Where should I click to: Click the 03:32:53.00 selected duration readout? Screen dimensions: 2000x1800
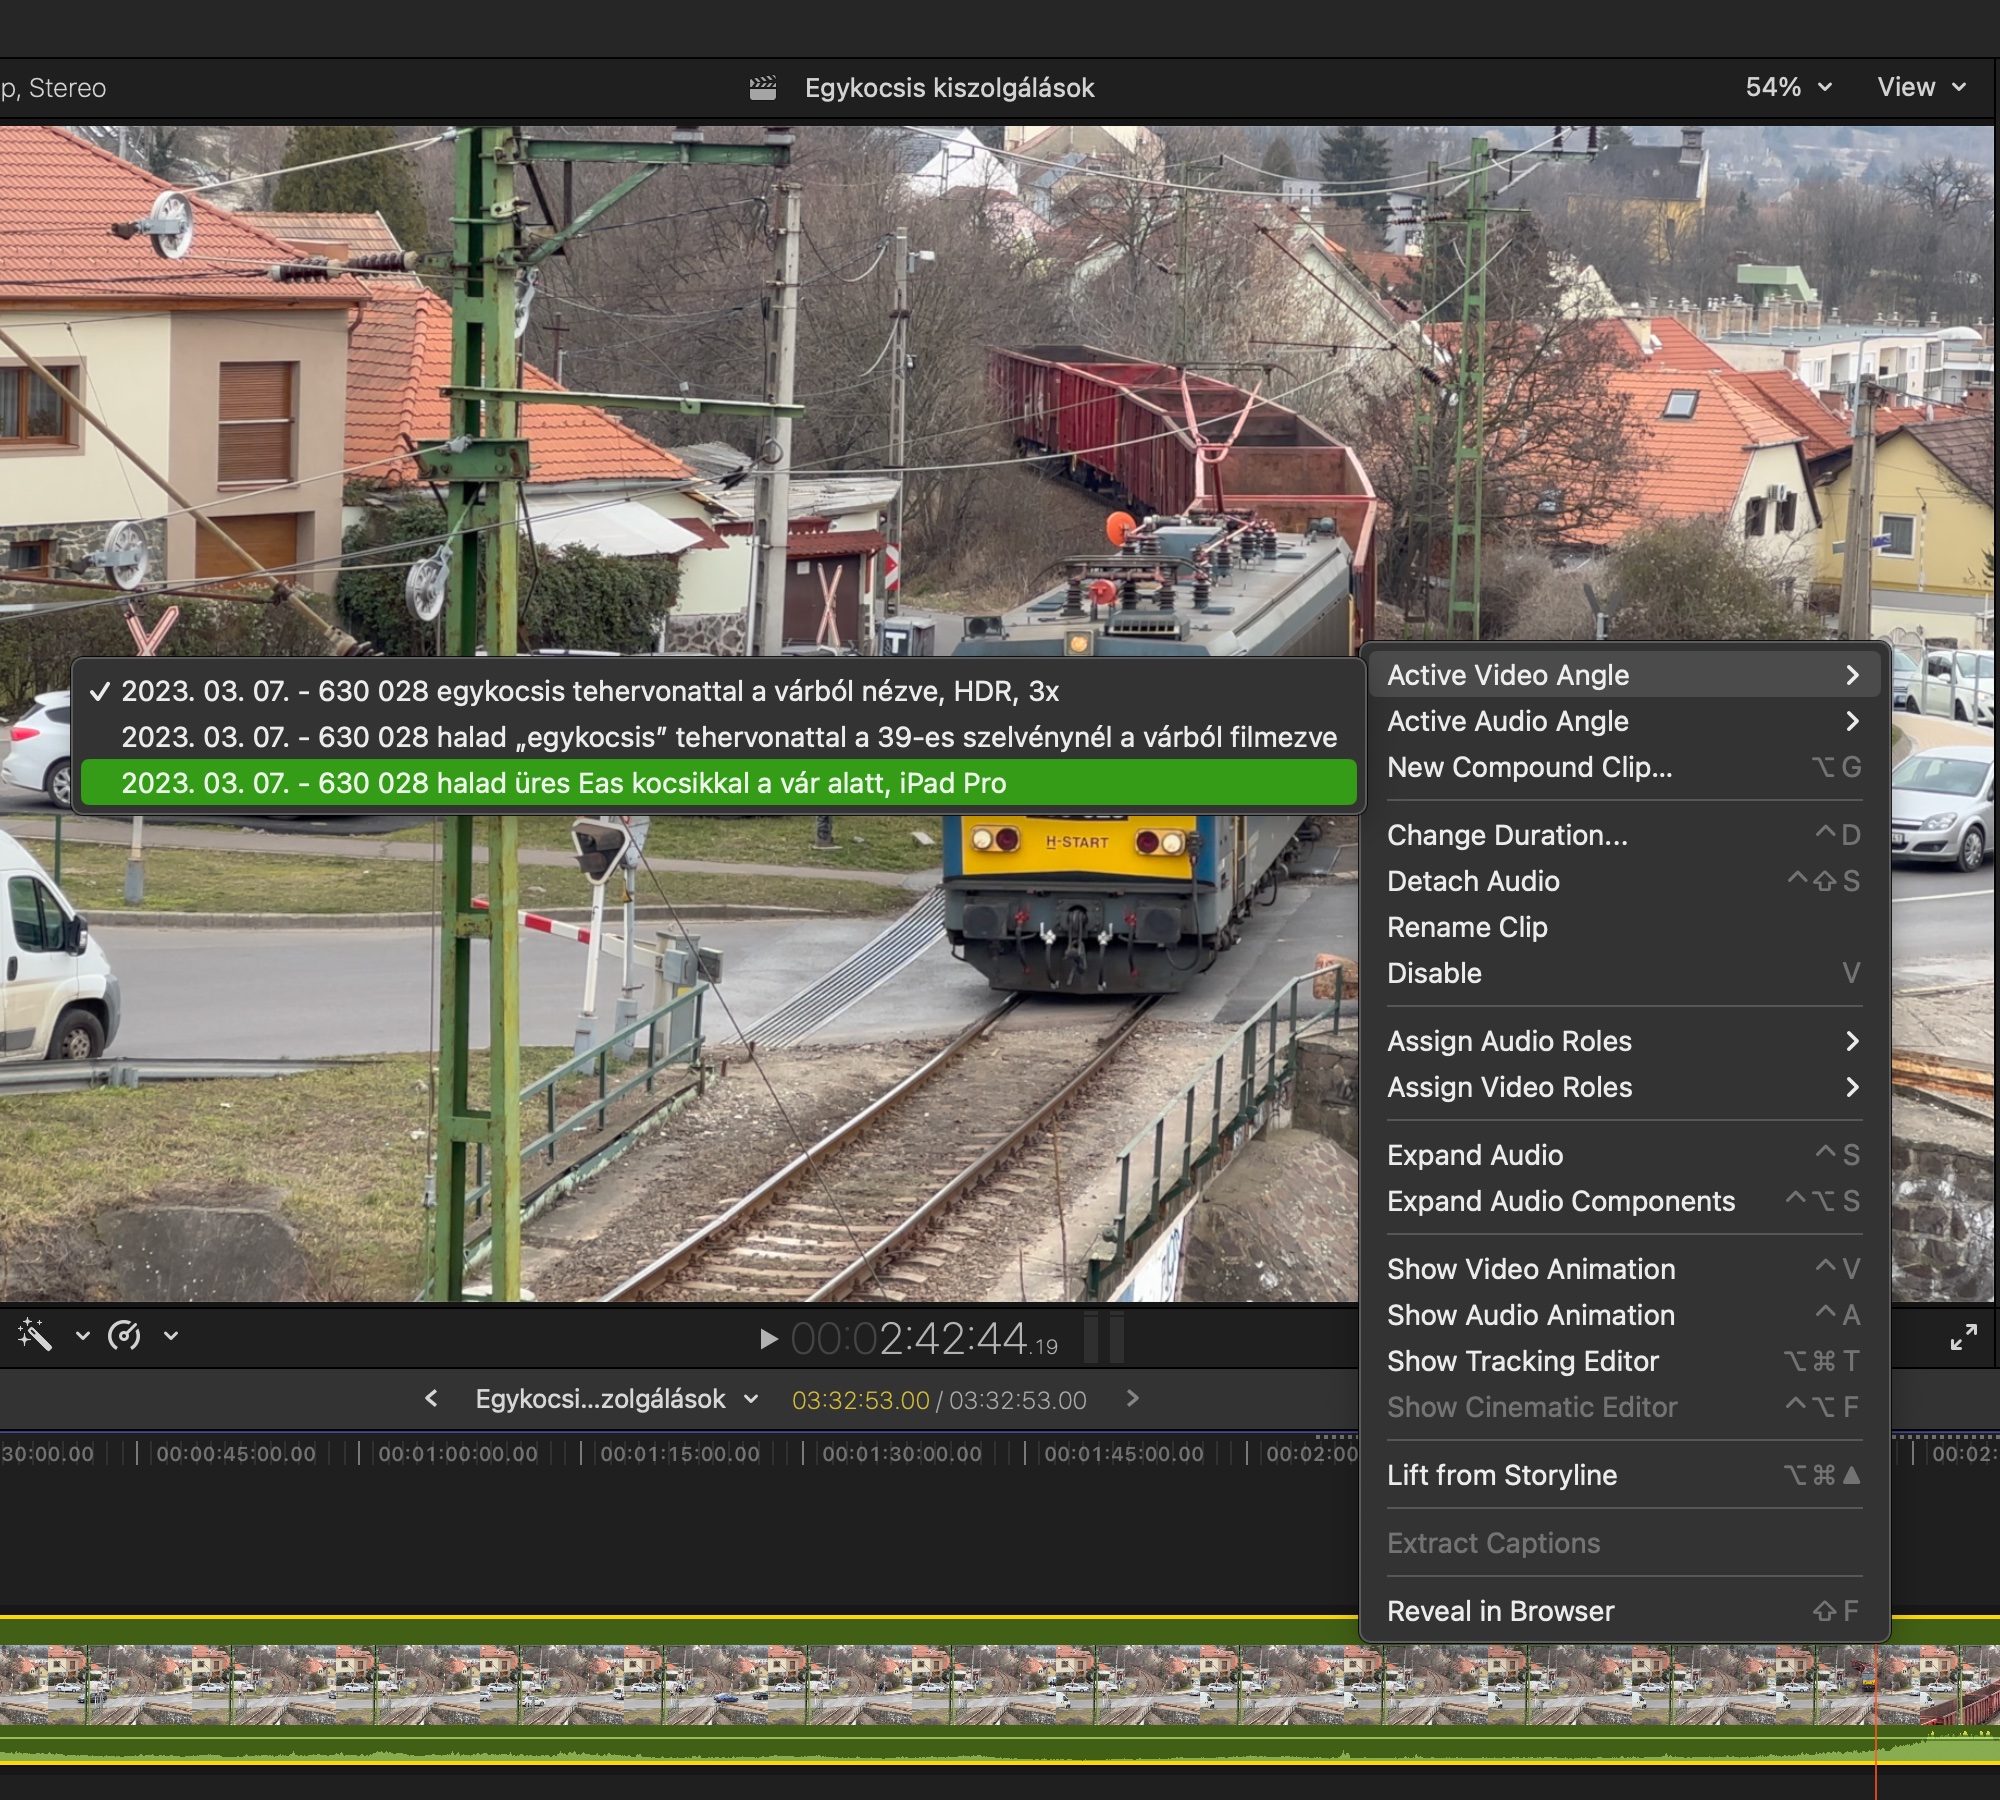(860, 1400)
